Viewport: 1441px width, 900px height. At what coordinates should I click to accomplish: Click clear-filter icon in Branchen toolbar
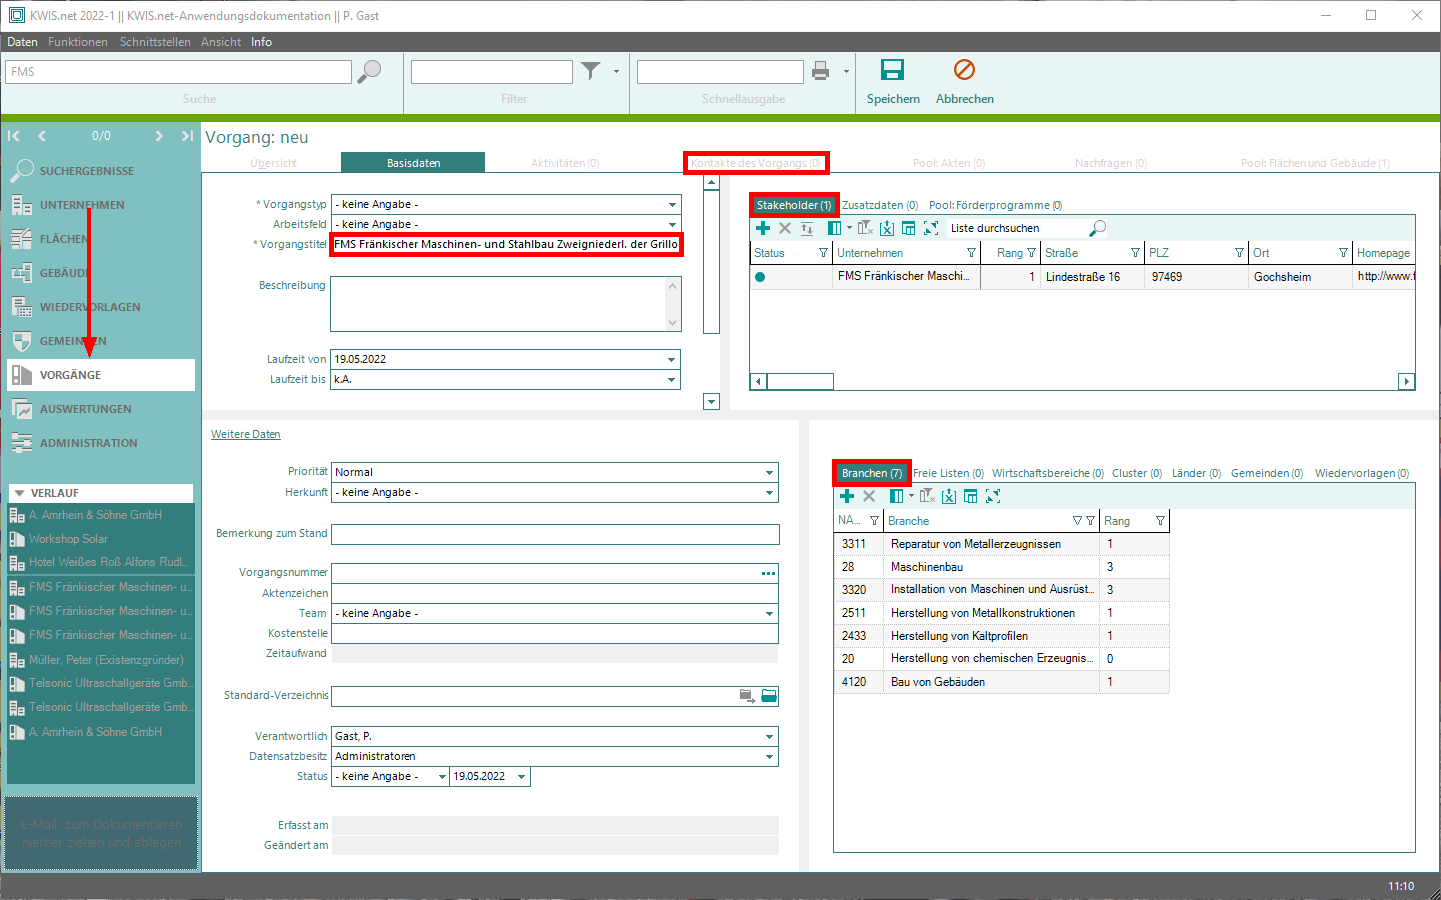pyautogui.click(x=927, y=496)
